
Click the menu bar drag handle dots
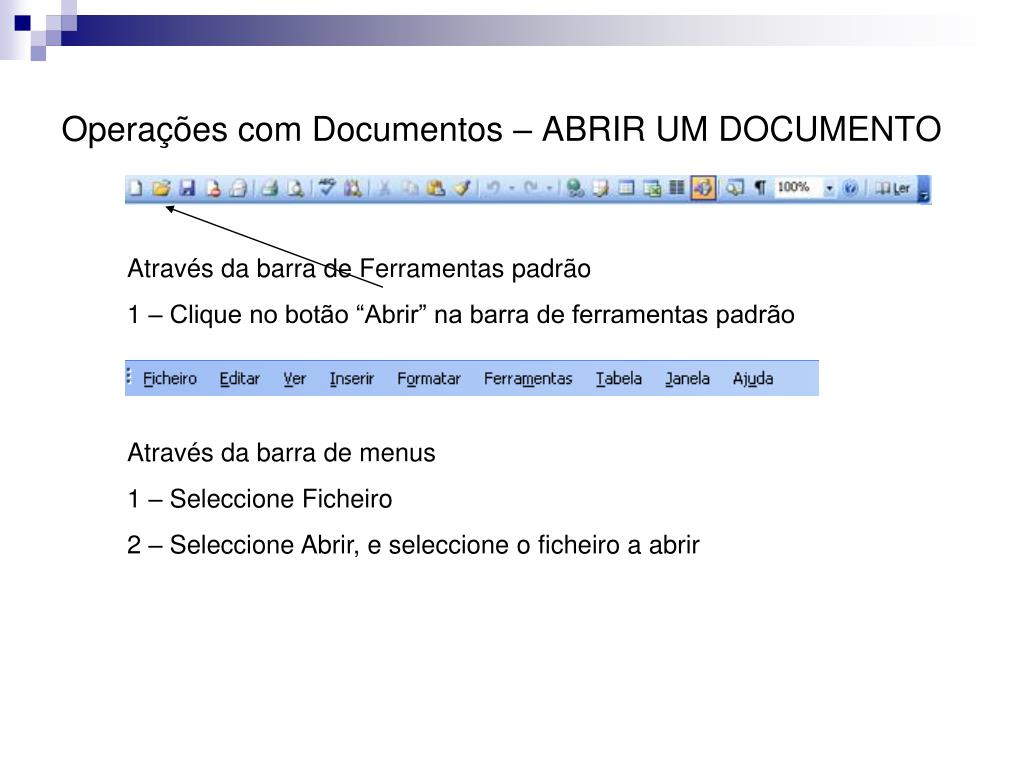tap(129, 377)
